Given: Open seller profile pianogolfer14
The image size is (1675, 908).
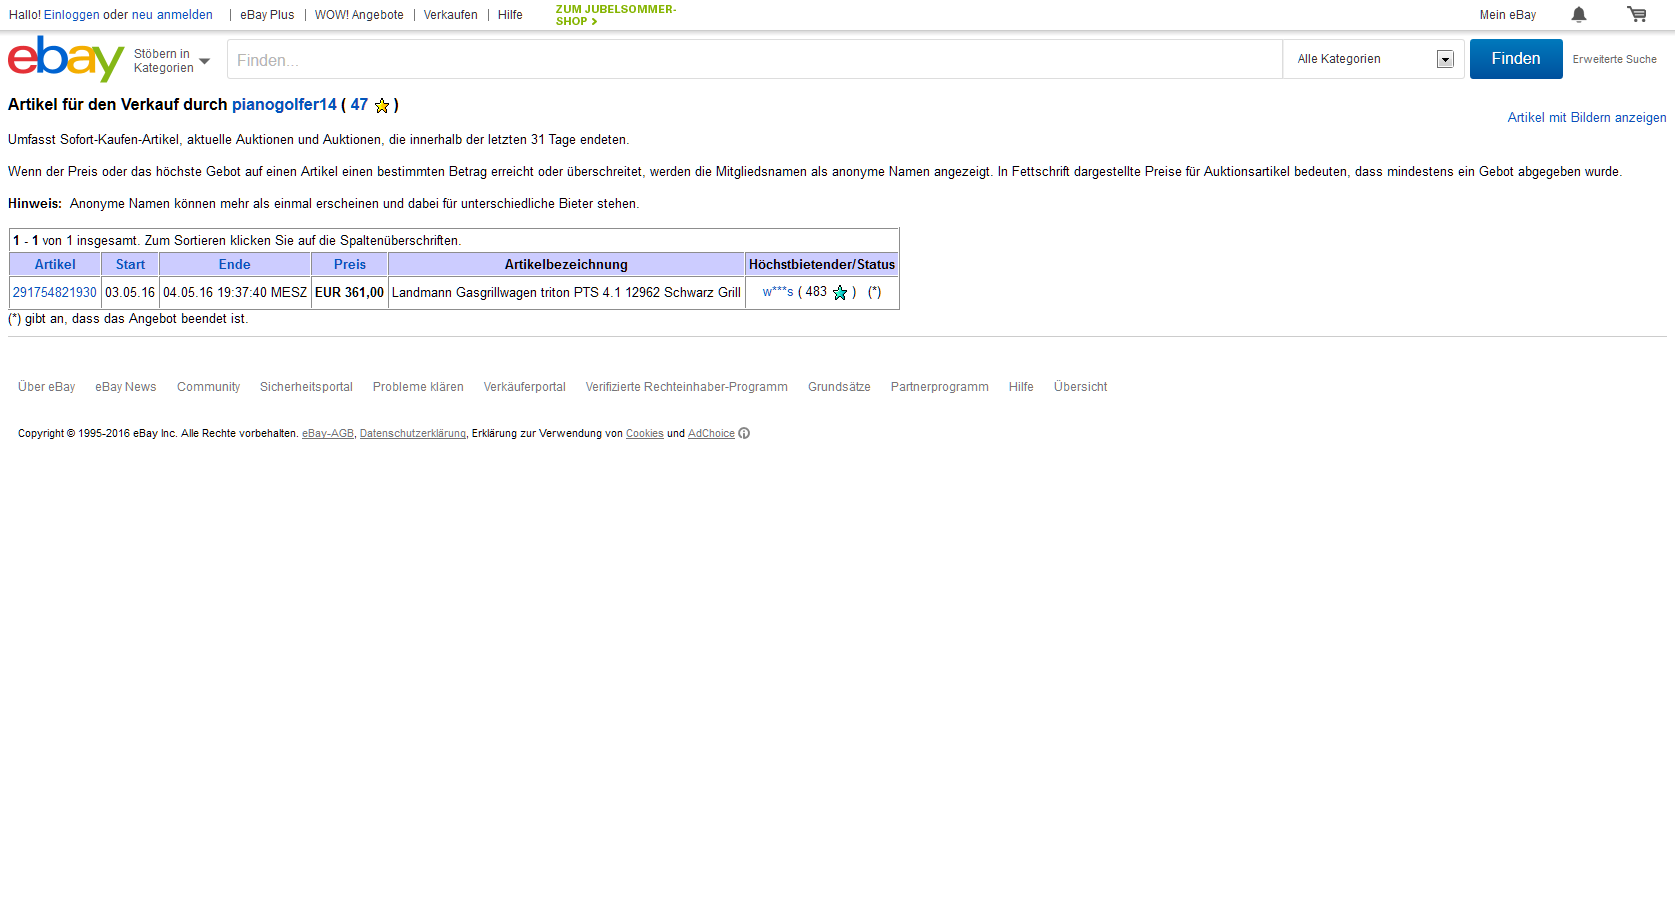Looking at the screenshot, I should [x=284, y=105].
